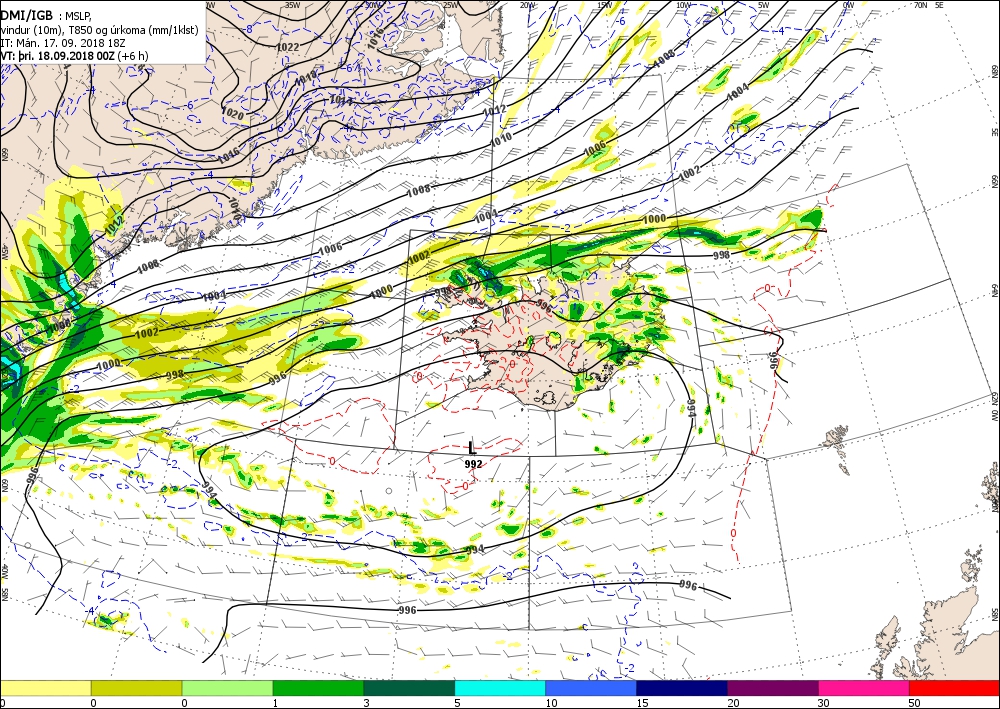Click the cyan legend swatch
The width and height of the screenshot is (1000, 709).
[500, 688]
